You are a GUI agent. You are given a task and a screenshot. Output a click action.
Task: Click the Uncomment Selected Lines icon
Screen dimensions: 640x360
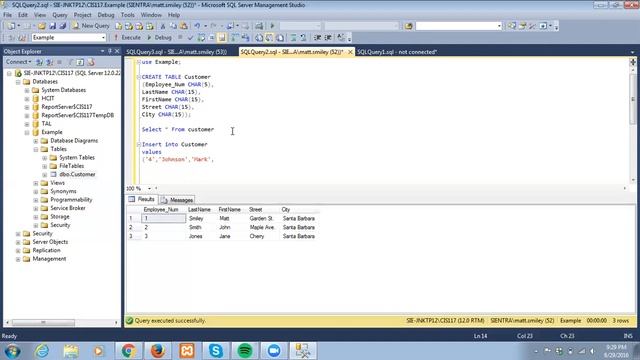[303, 38]
